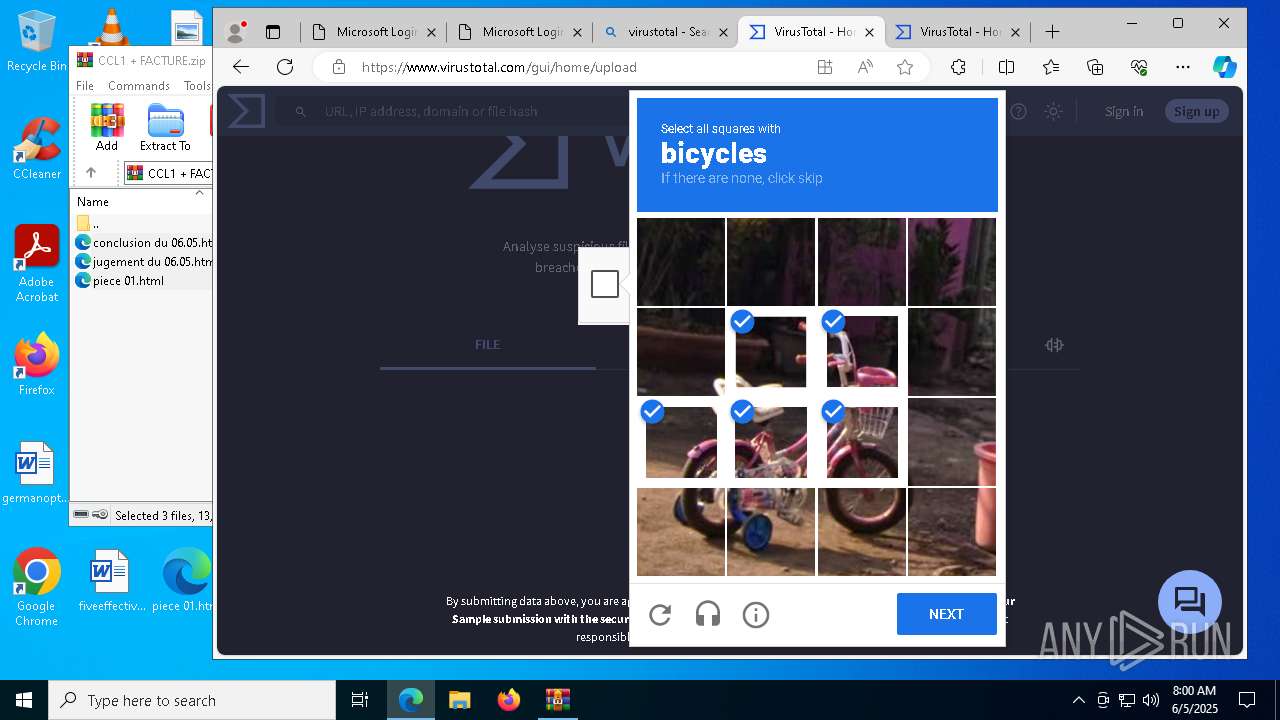Open Task View from taskbar
The width and height of the screenshot is (1280, 720).
click(360, 700)
